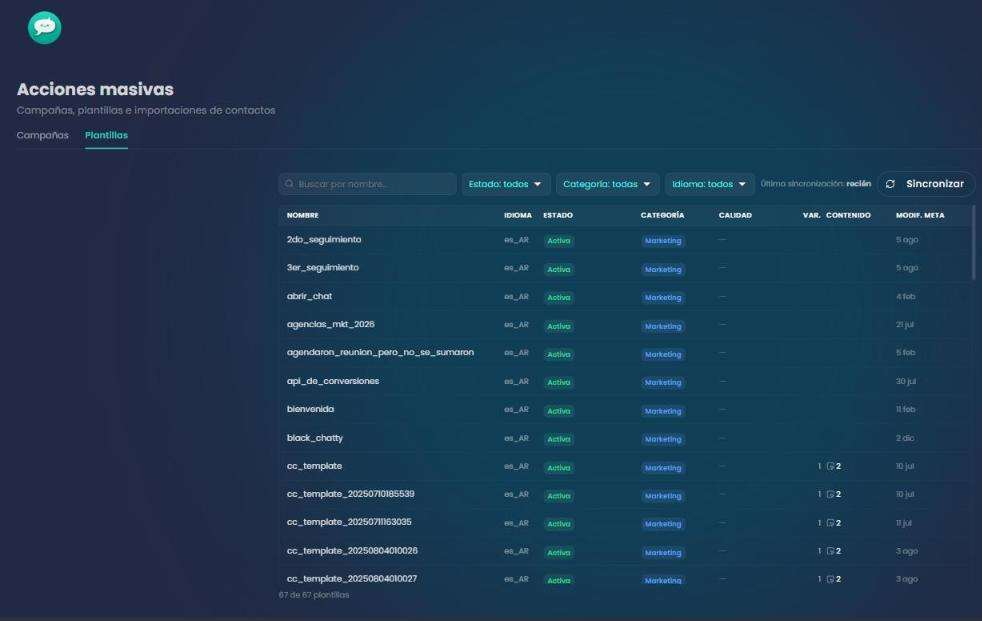The width and height of the screenshot is (982, 621).
Task: Click the Marketing badge in abrir_chat row
Action: (x=663, y=297)
